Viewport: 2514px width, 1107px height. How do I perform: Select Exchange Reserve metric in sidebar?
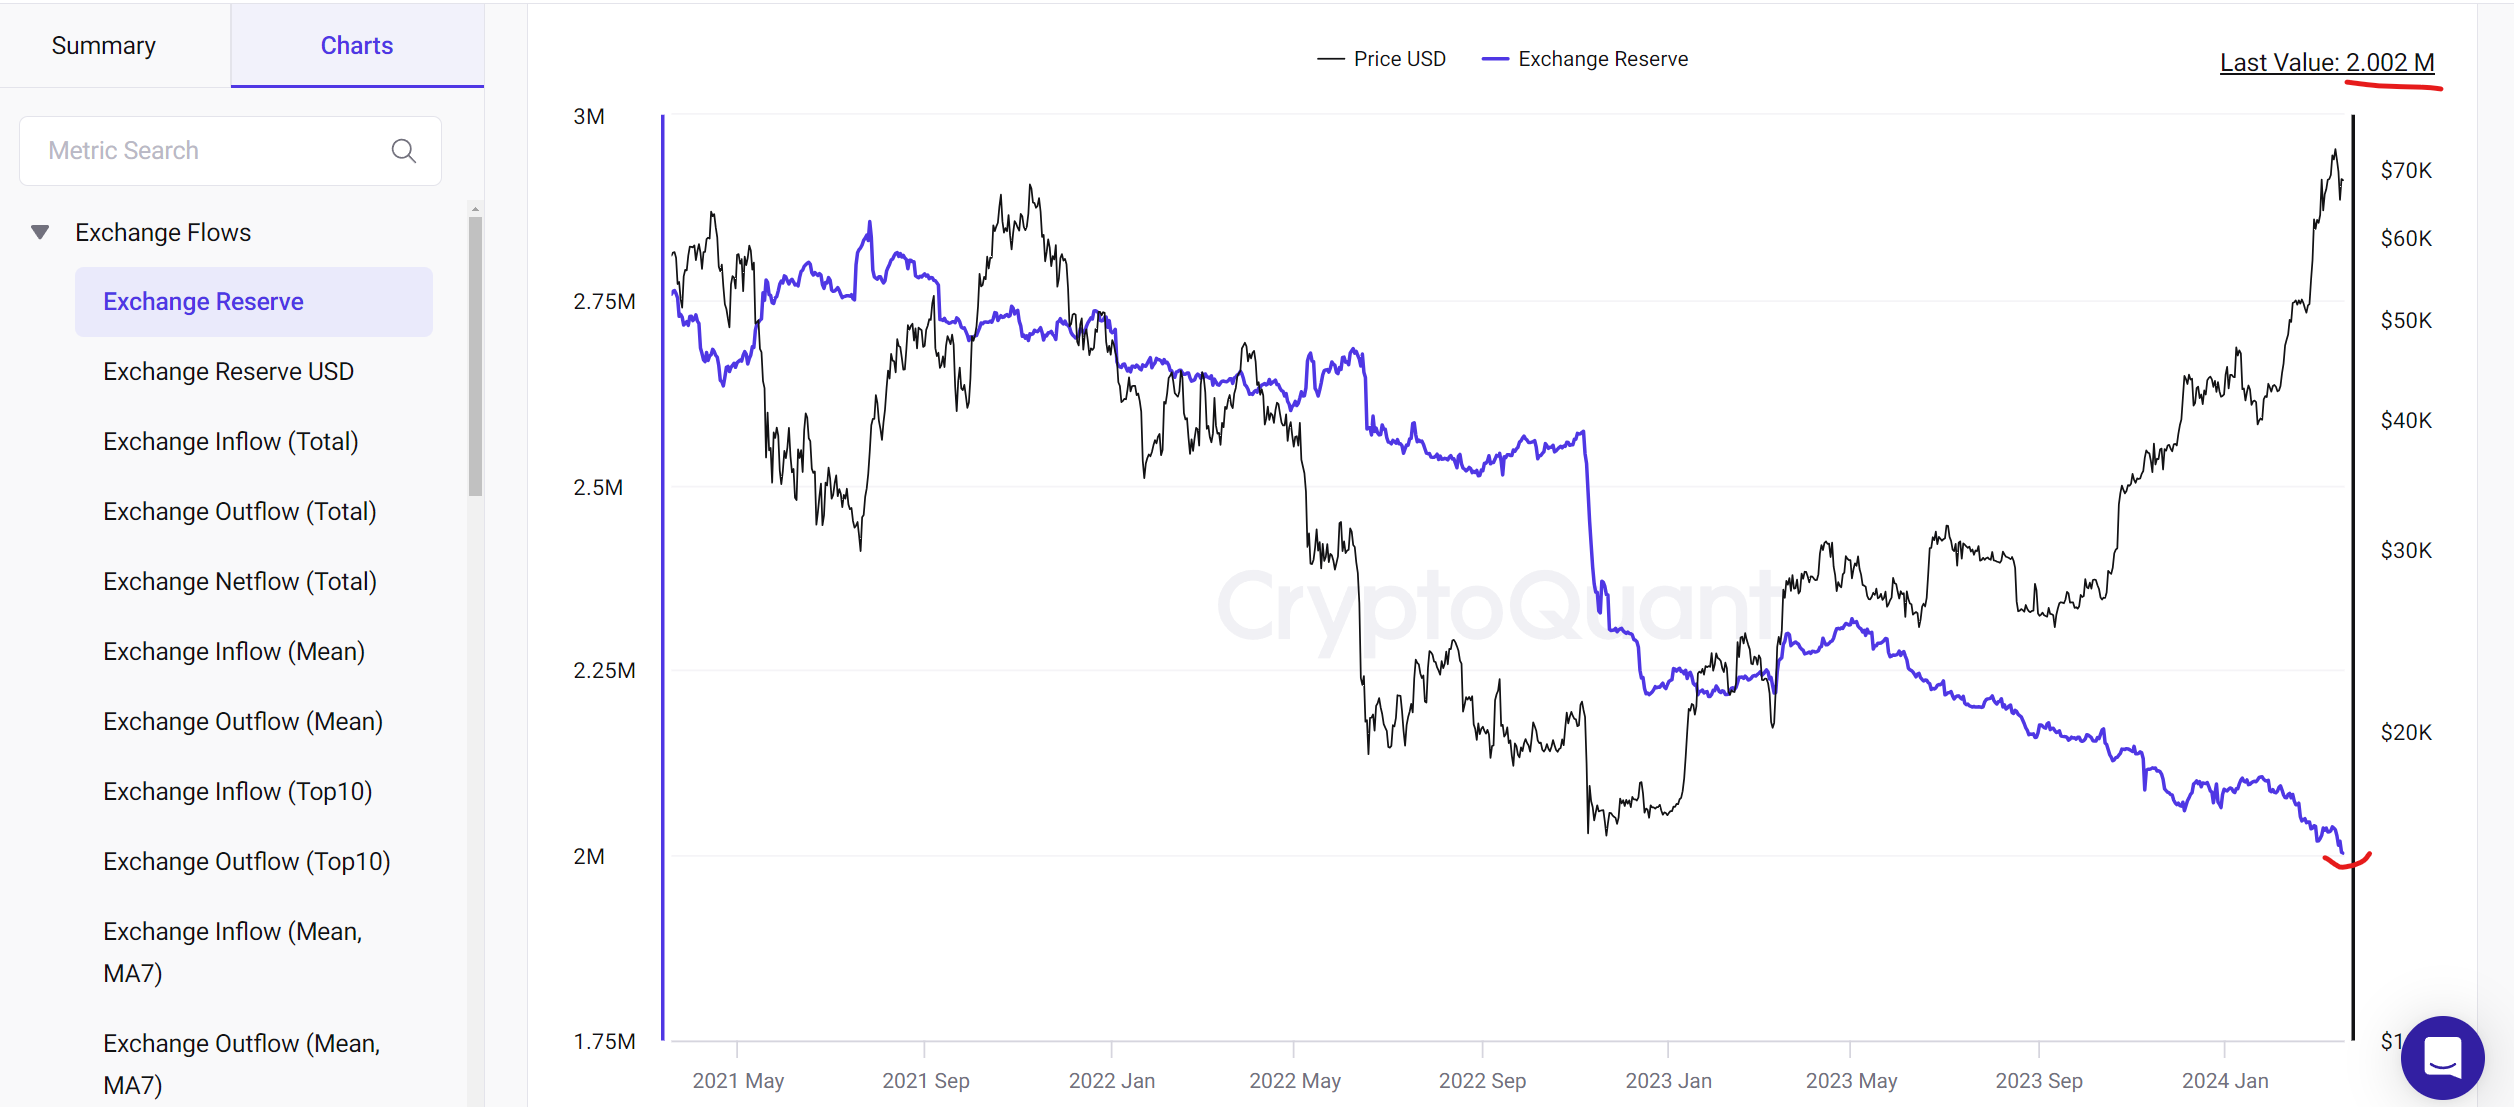click(203, 302)
